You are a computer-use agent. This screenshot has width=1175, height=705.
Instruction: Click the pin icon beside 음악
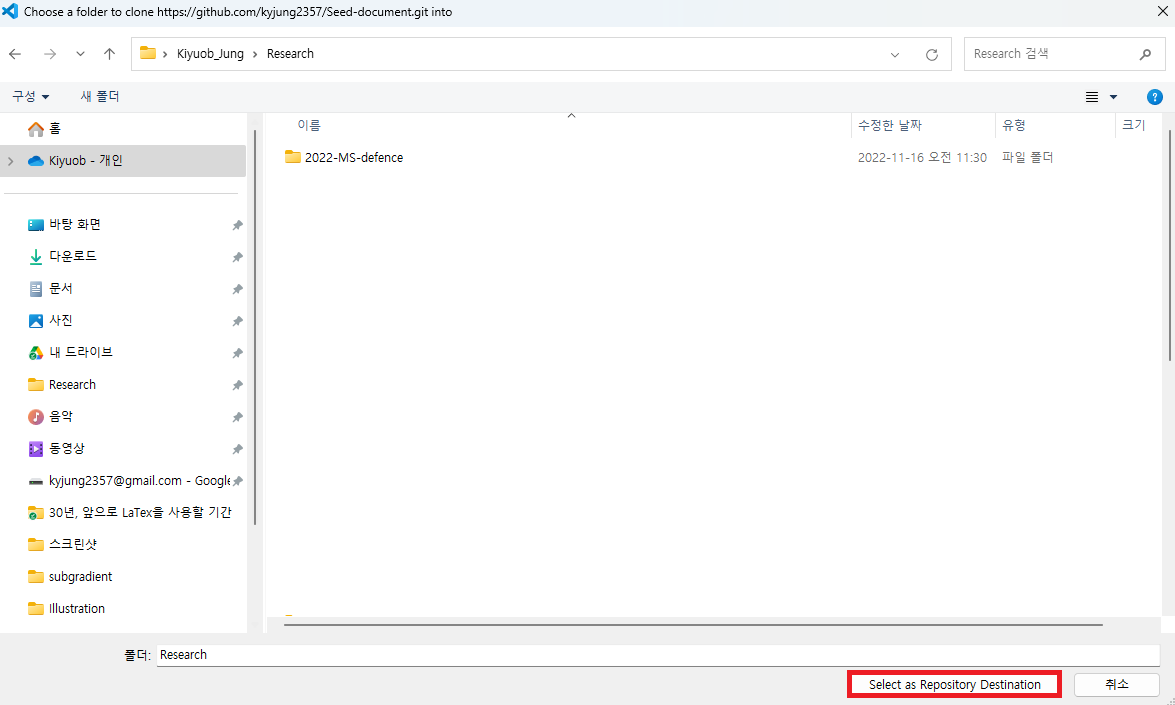click(x=237, y=417)
